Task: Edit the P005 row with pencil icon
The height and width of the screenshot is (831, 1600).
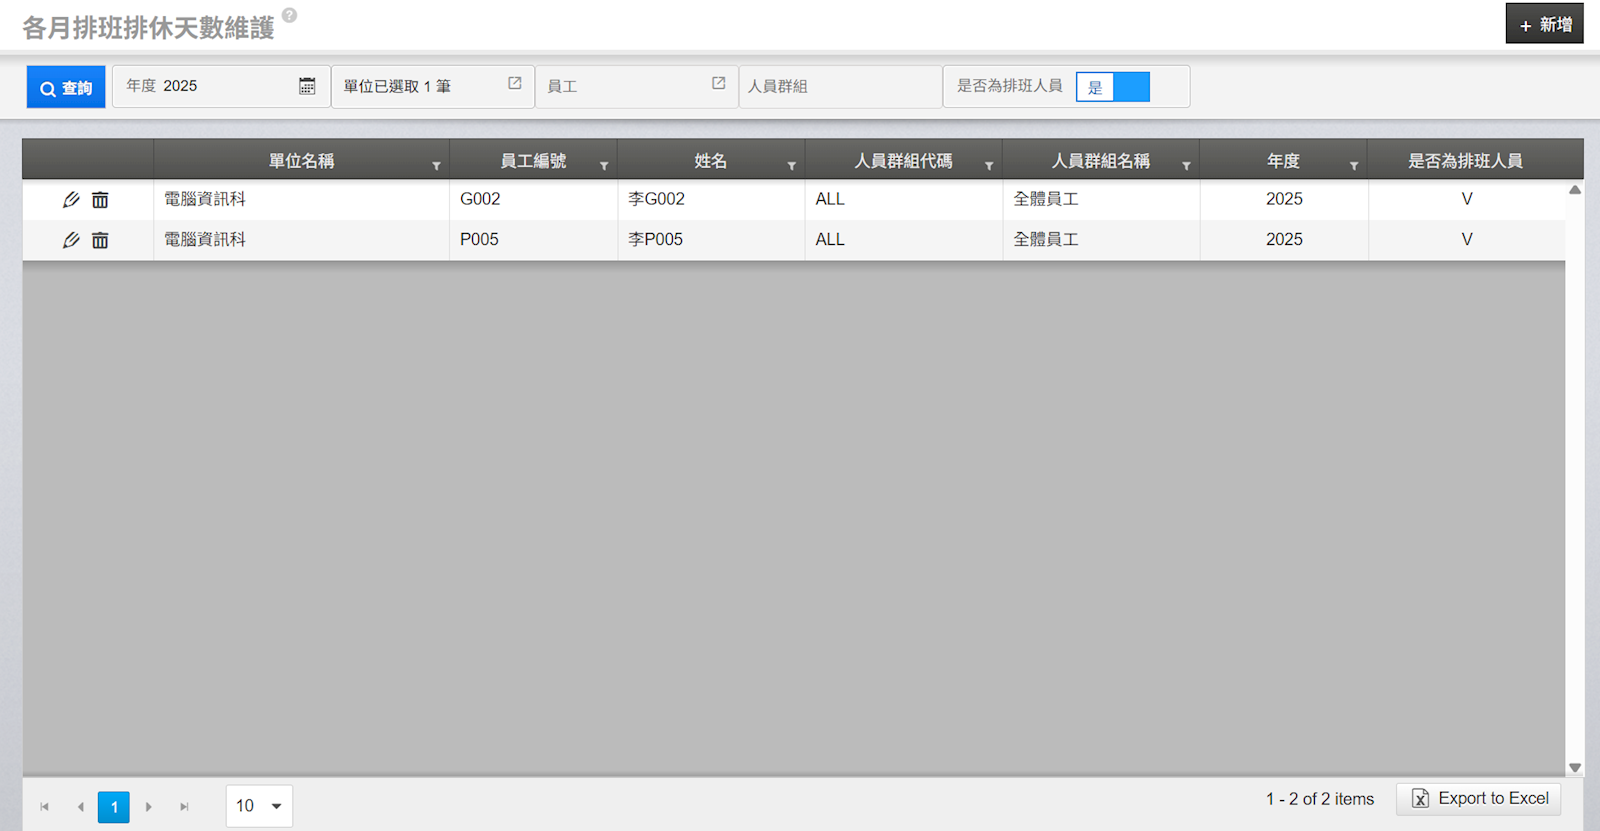Action: click(x=71, y=240)
